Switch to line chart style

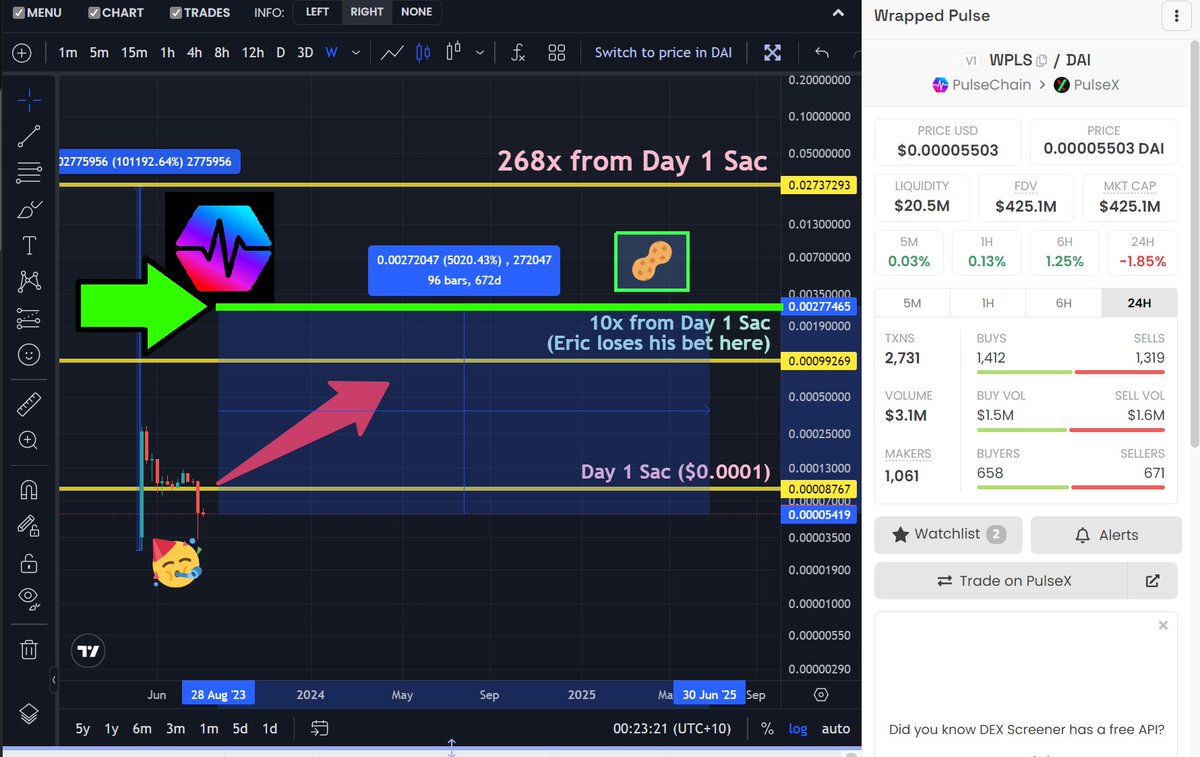point(393,53)
